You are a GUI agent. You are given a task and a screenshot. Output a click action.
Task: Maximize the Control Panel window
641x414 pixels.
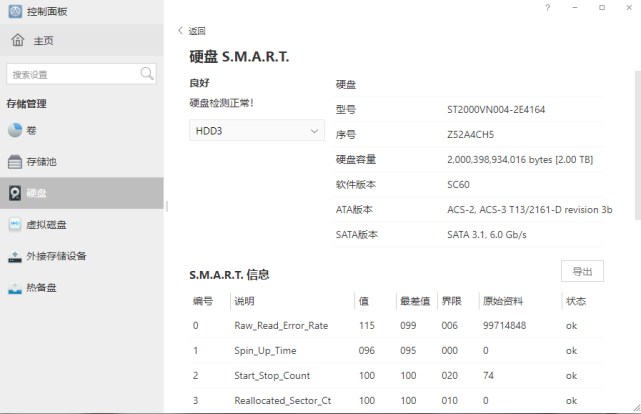click(602, 7)
